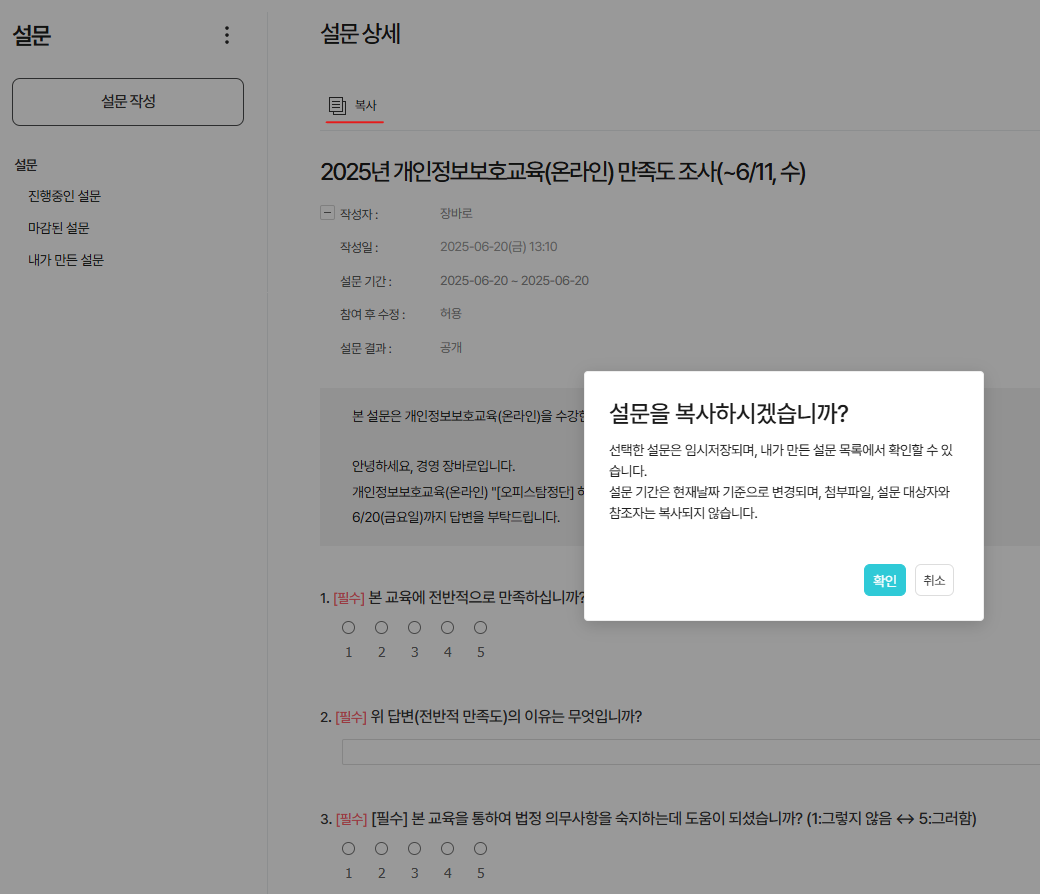Choose rating 3 for question 3
The height and width of the screenshot is (894, 1040).
[x=415, y=849]
